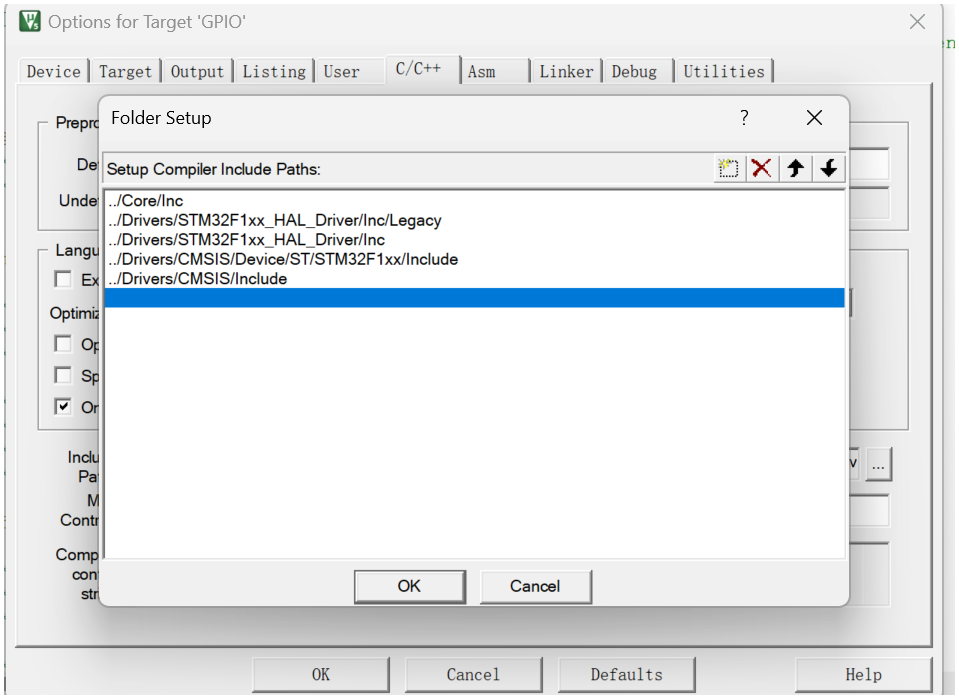Click the highlighted empty new path row

(475, 298)
